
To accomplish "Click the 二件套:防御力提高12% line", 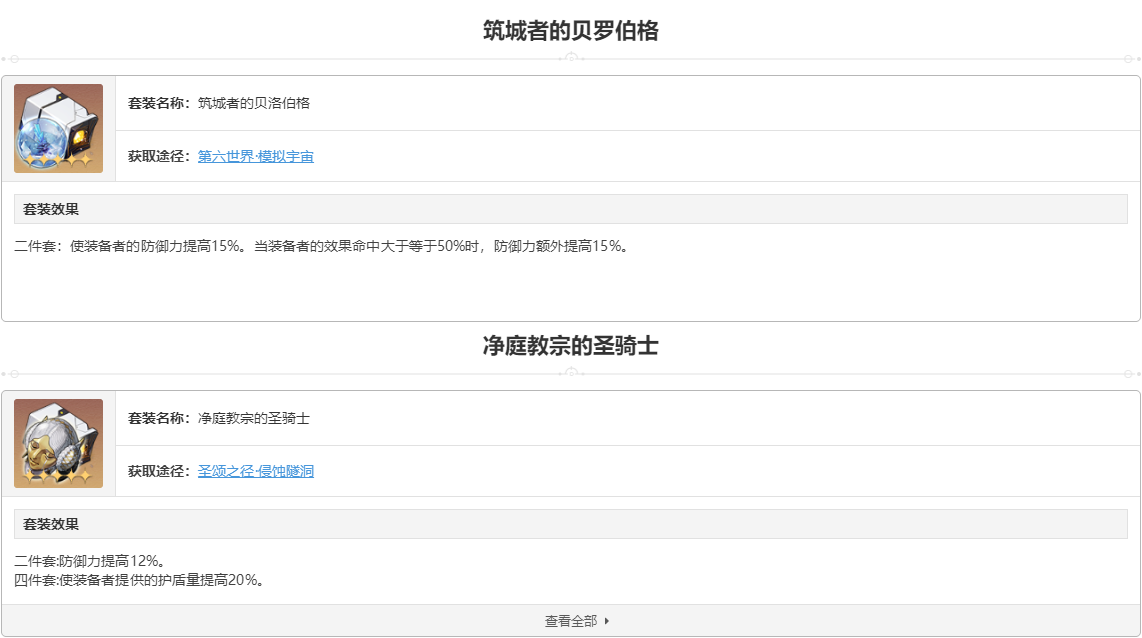I will [90, 561].
